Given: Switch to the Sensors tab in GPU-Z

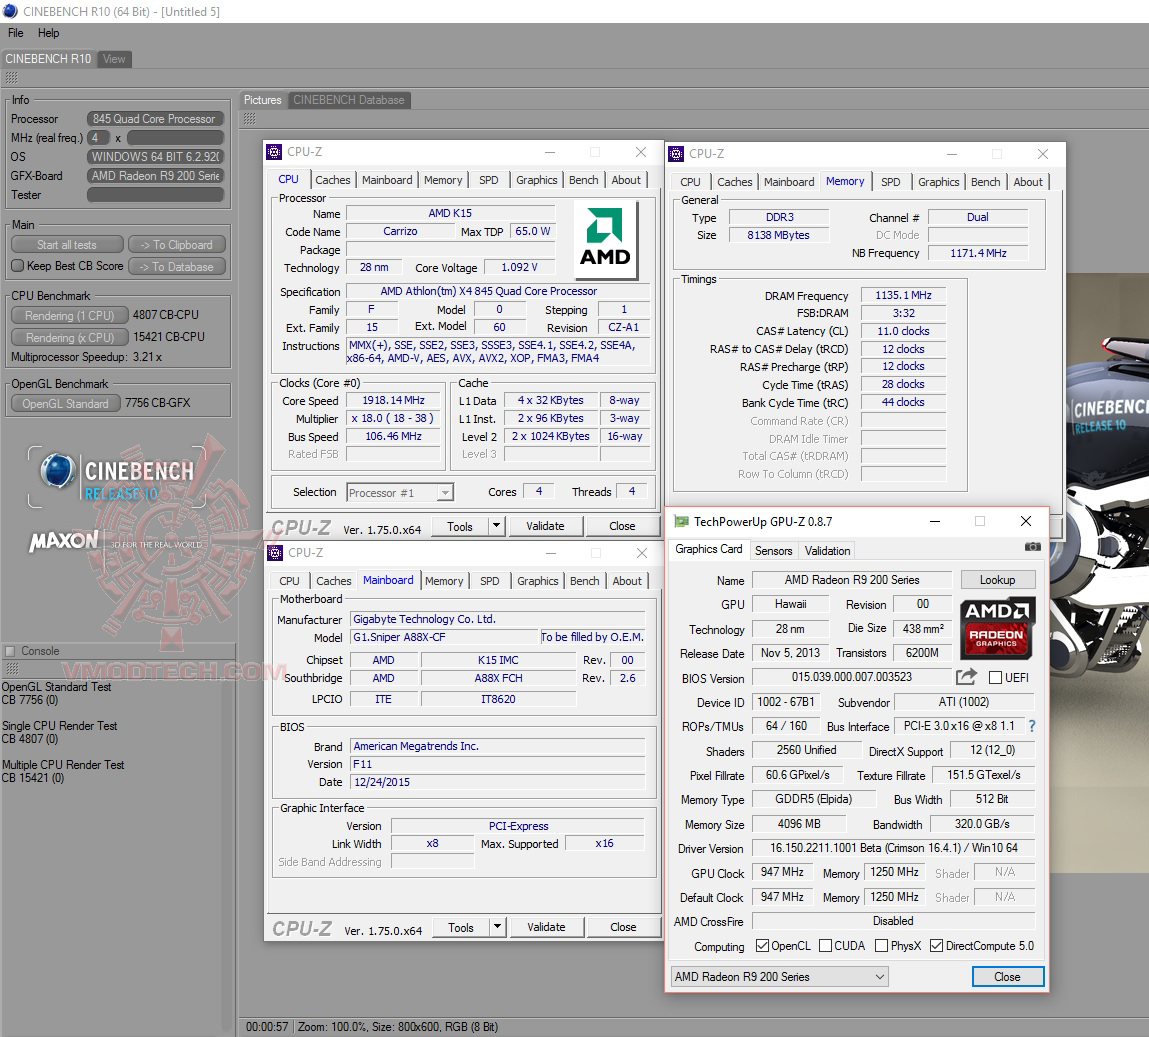Looking at the screenshot, I should tap(773, 550).
